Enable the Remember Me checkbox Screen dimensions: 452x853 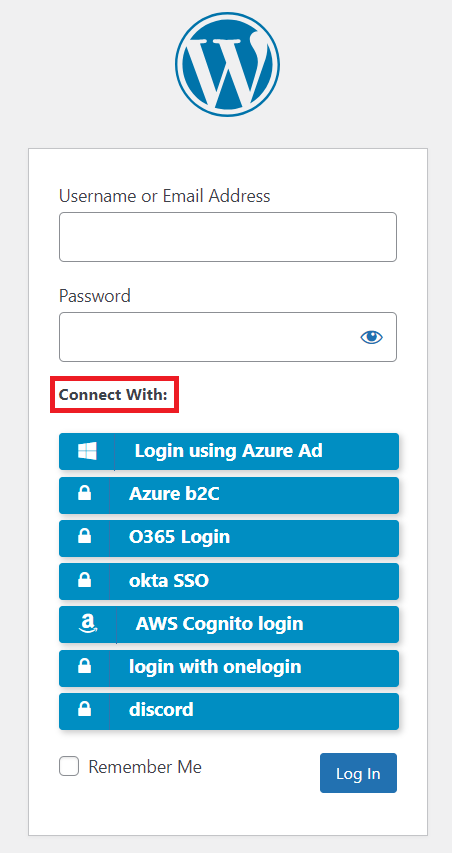[69, 766]
